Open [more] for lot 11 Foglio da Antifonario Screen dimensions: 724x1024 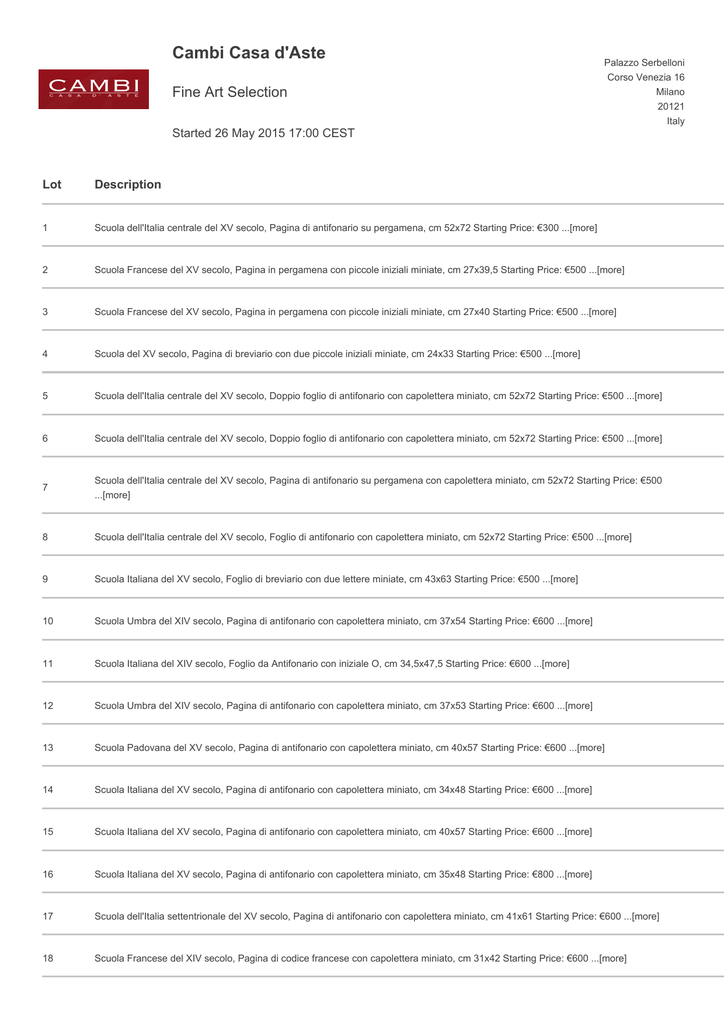coord(555,664)
